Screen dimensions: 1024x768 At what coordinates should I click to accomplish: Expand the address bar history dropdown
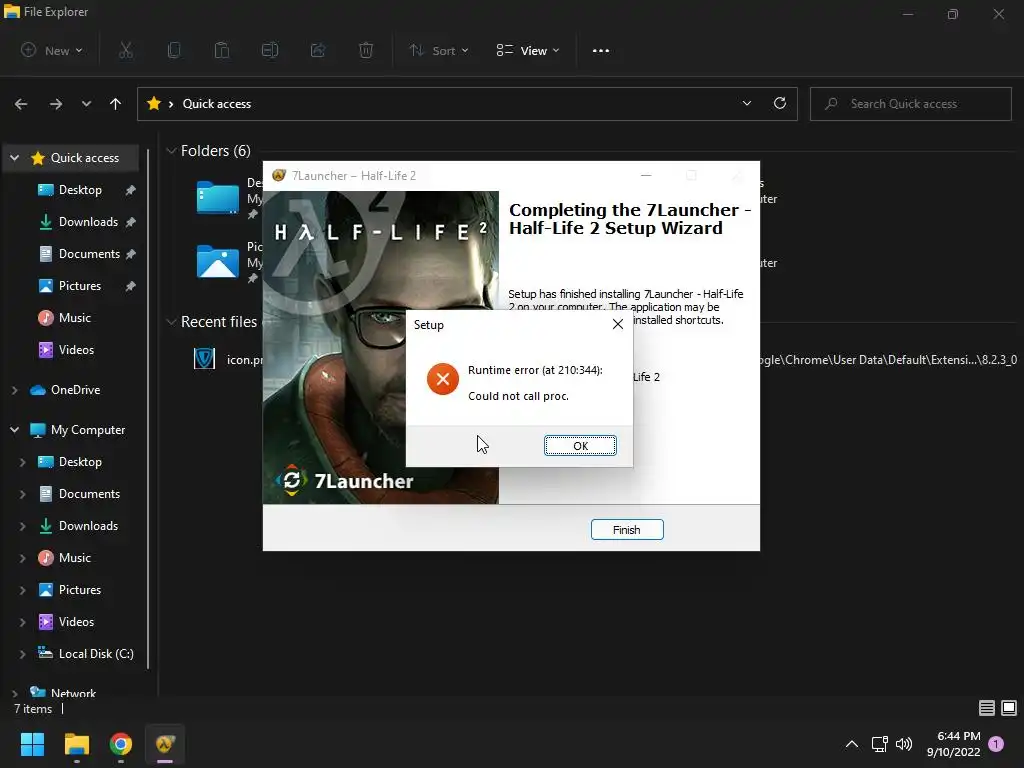pos(746,103)
